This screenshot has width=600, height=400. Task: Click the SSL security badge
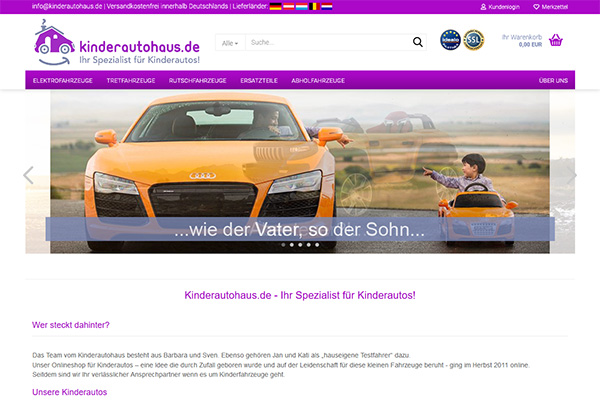474,40
